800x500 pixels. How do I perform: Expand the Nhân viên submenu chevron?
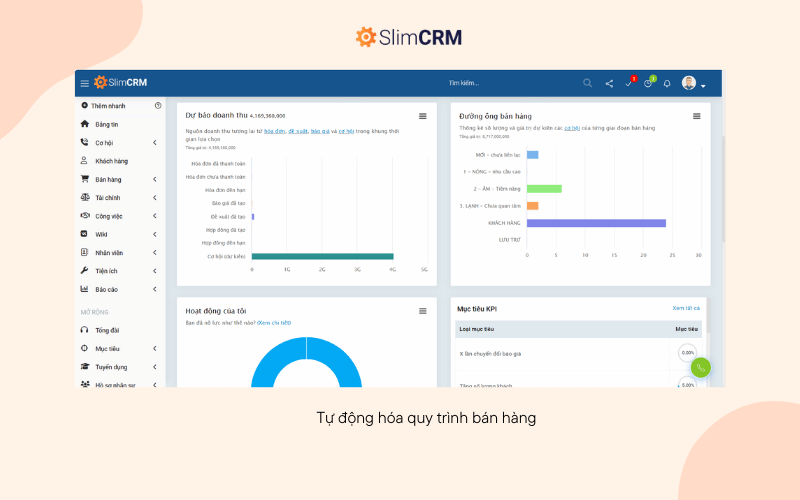click(155, 253)
